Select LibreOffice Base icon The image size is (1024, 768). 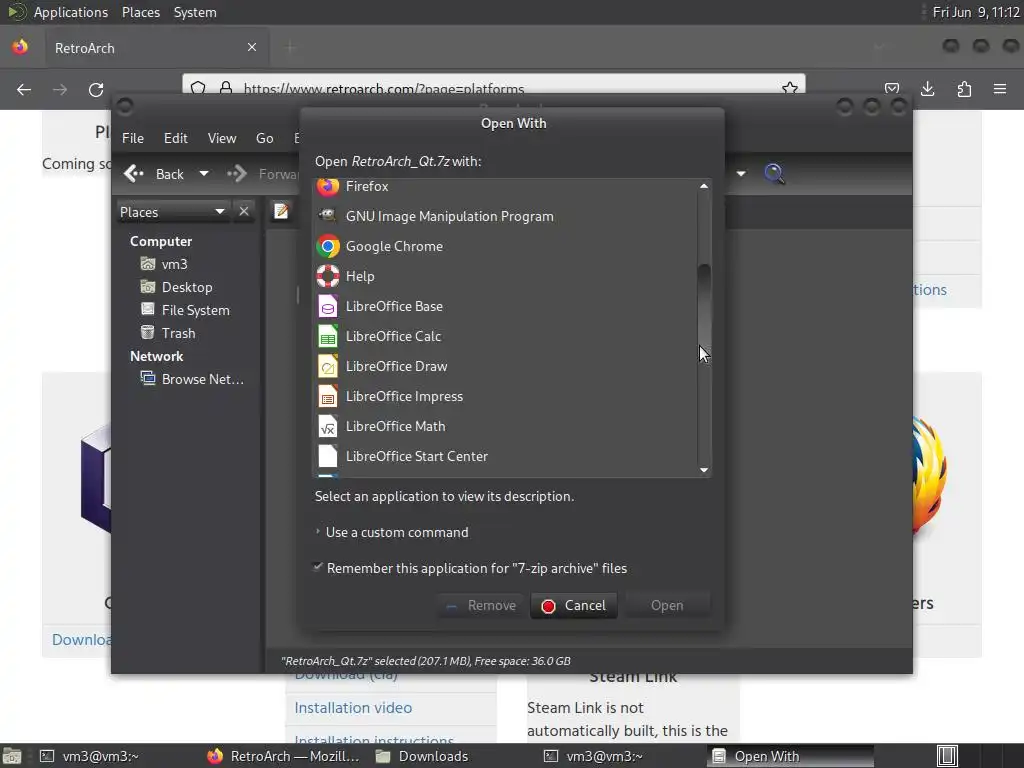tap(328, 306)
